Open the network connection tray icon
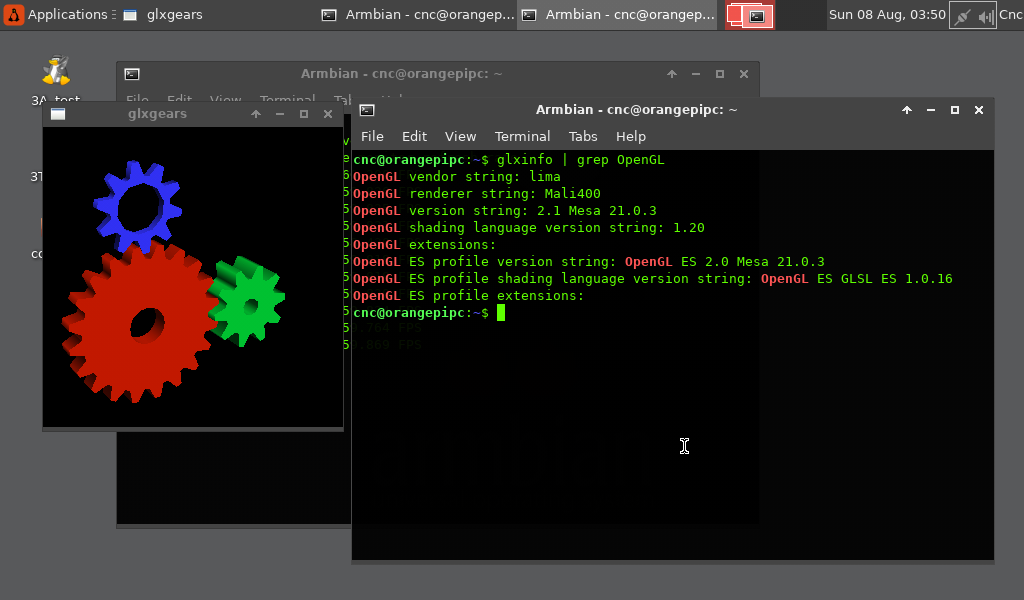Image resolution: width=1024 pixels, height=600 pixels. click(x=962, y=16)
